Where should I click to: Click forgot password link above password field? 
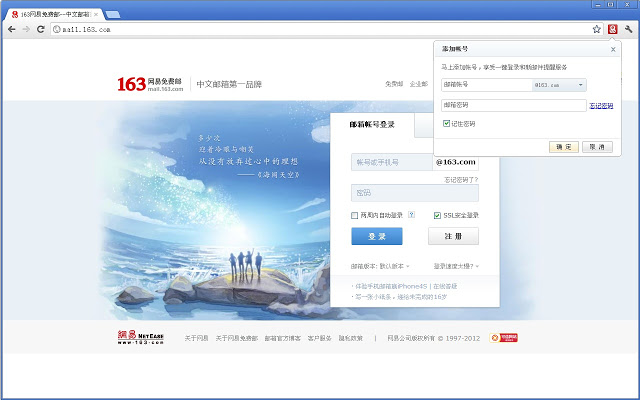pos(461,180)
